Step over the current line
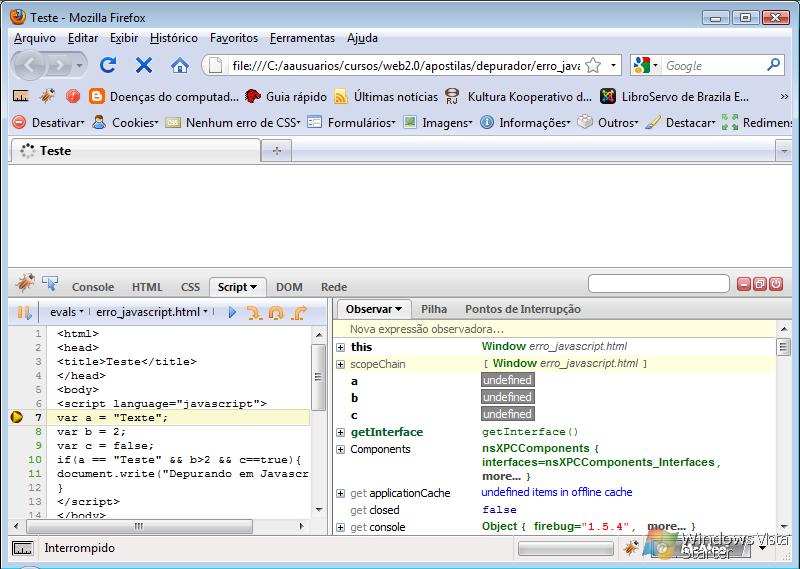 click(276, 312)
